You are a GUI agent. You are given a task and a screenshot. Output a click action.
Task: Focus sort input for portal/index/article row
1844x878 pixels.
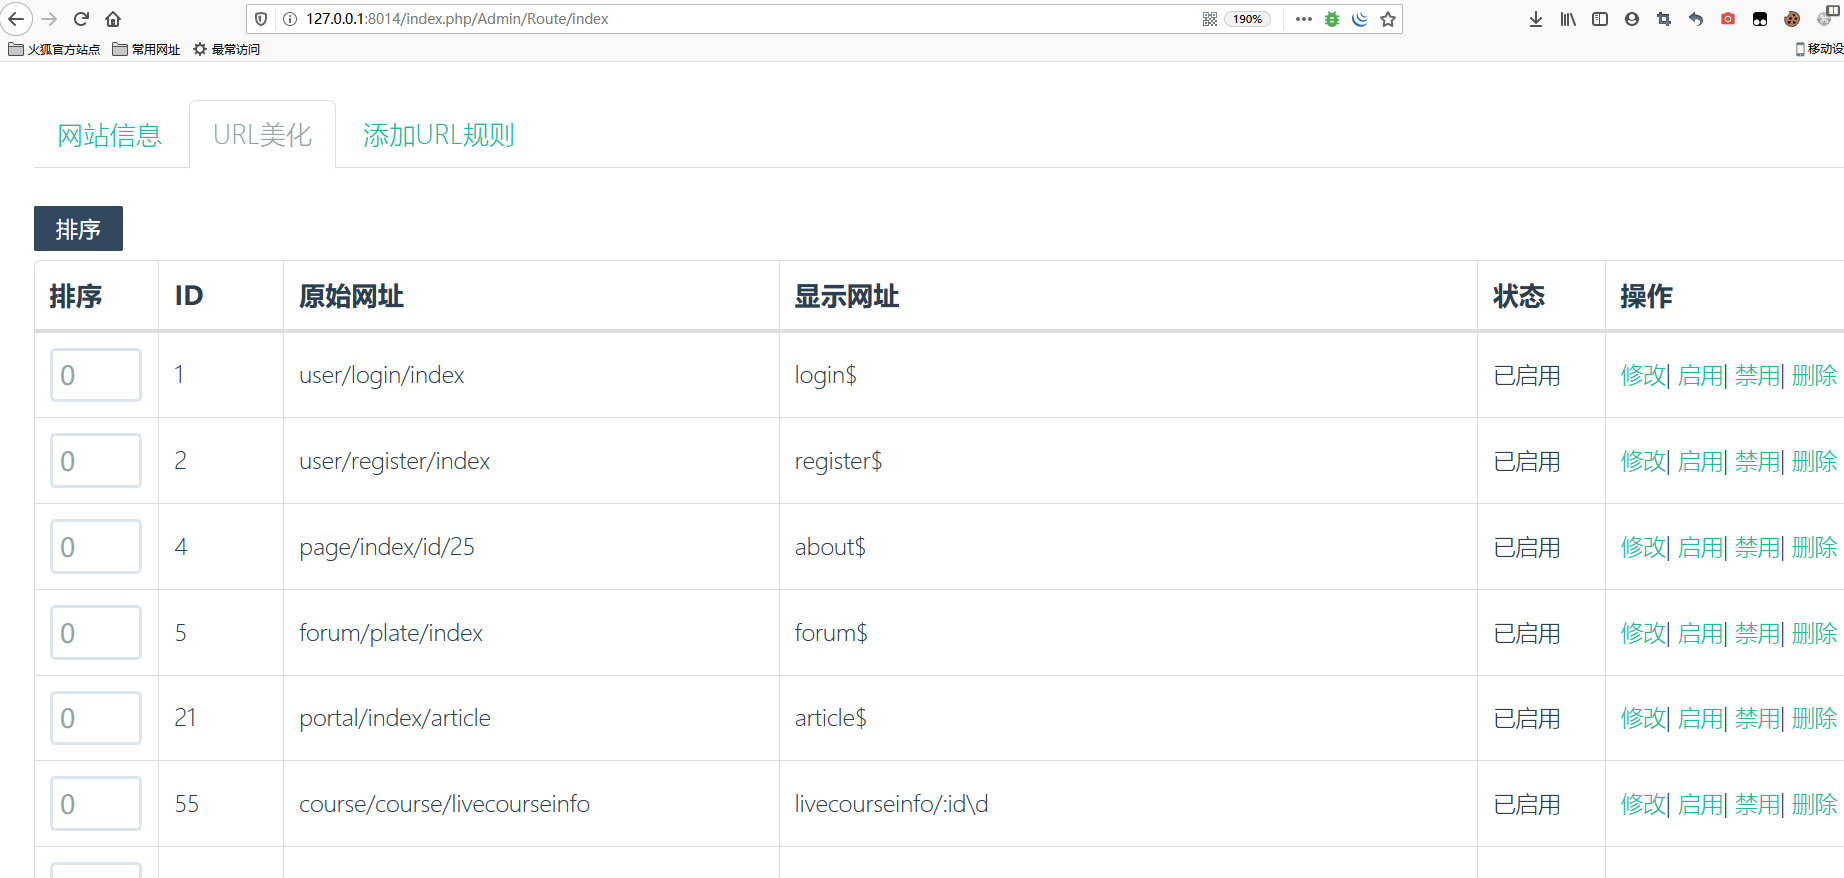(96, 718)
